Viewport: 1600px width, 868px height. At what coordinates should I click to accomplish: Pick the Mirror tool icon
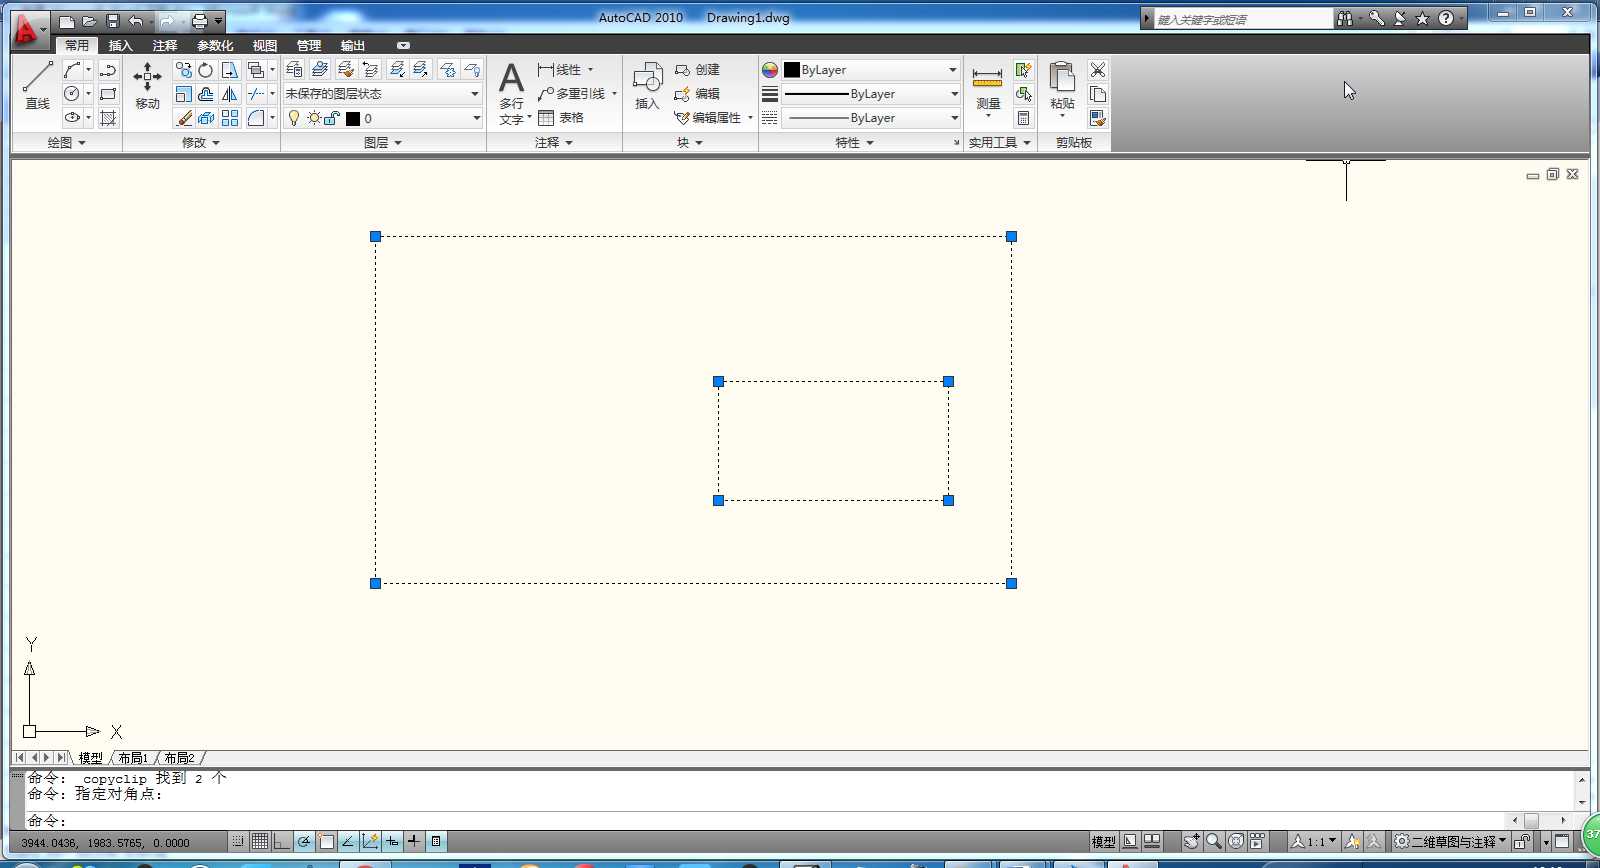(x=230, y=94)
